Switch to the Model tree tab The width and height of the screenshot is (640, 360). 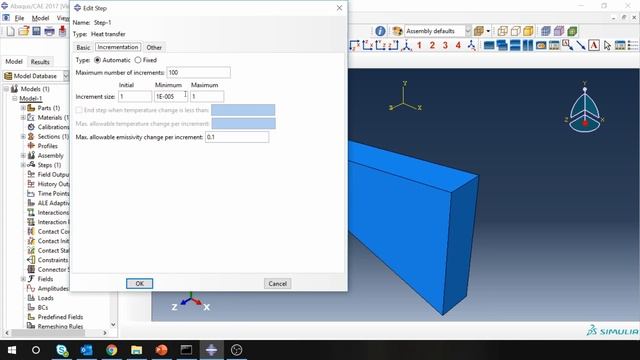coord(14,62)
